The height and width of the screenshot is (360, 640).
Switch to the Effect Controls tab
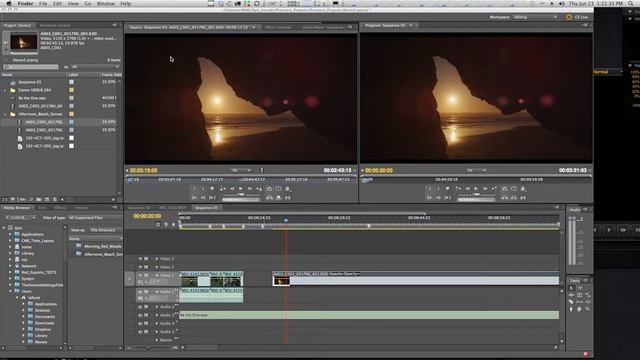(x=279, y=27)
